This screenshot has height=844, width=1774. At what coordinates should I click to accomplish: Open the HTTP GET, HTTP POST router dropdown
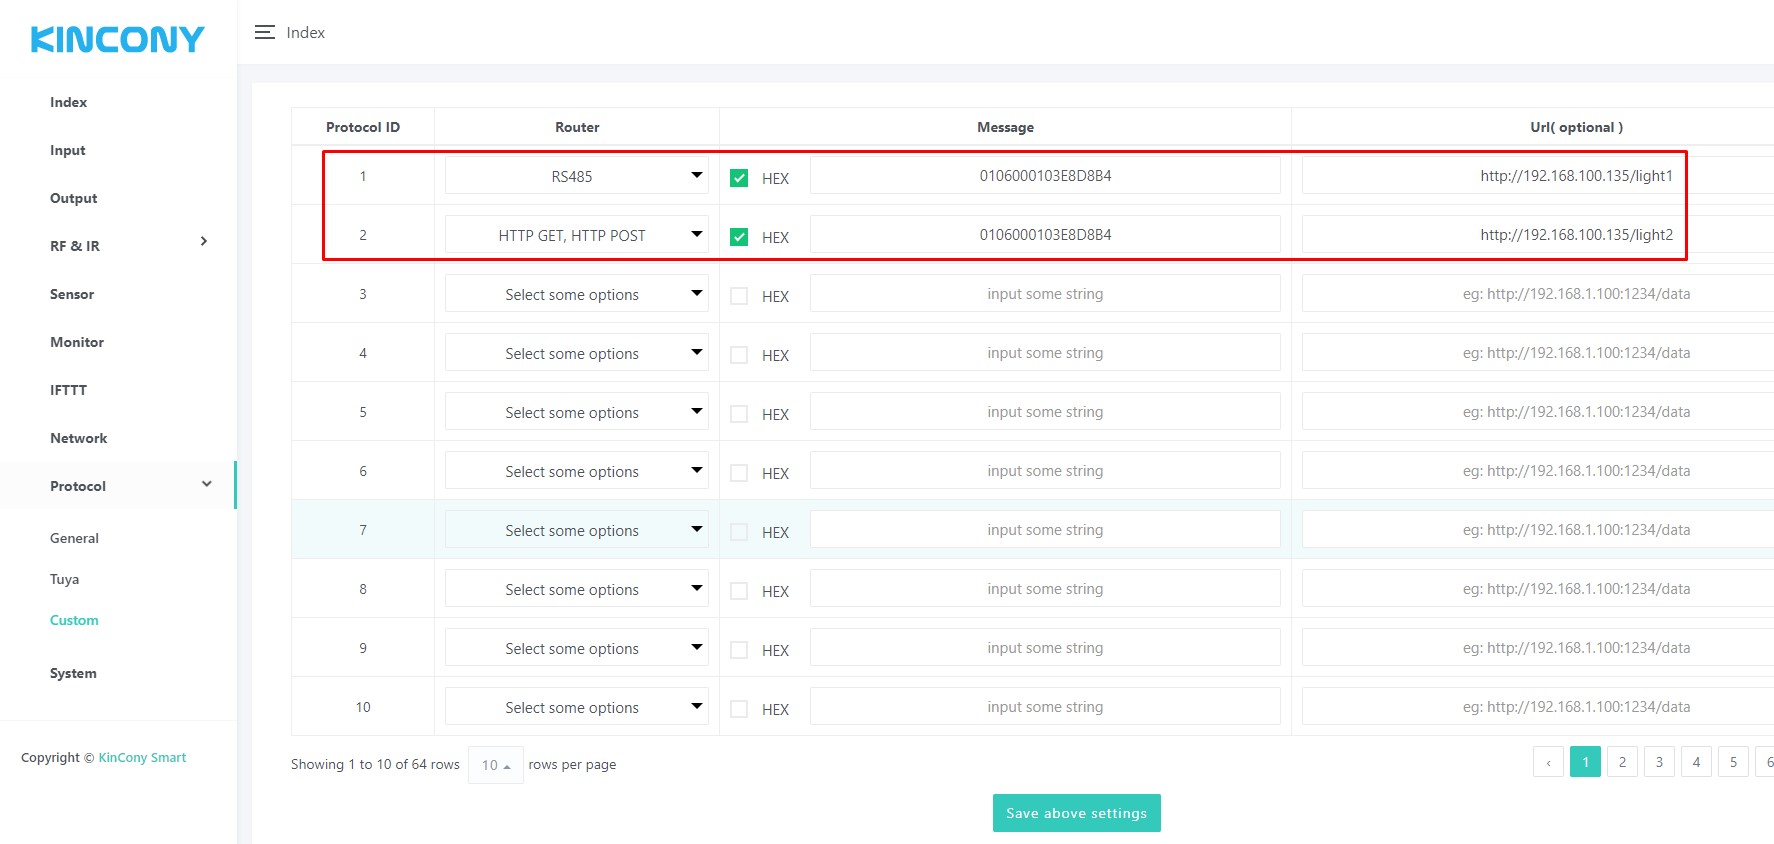pyautogui.click(x=576, y=235)
